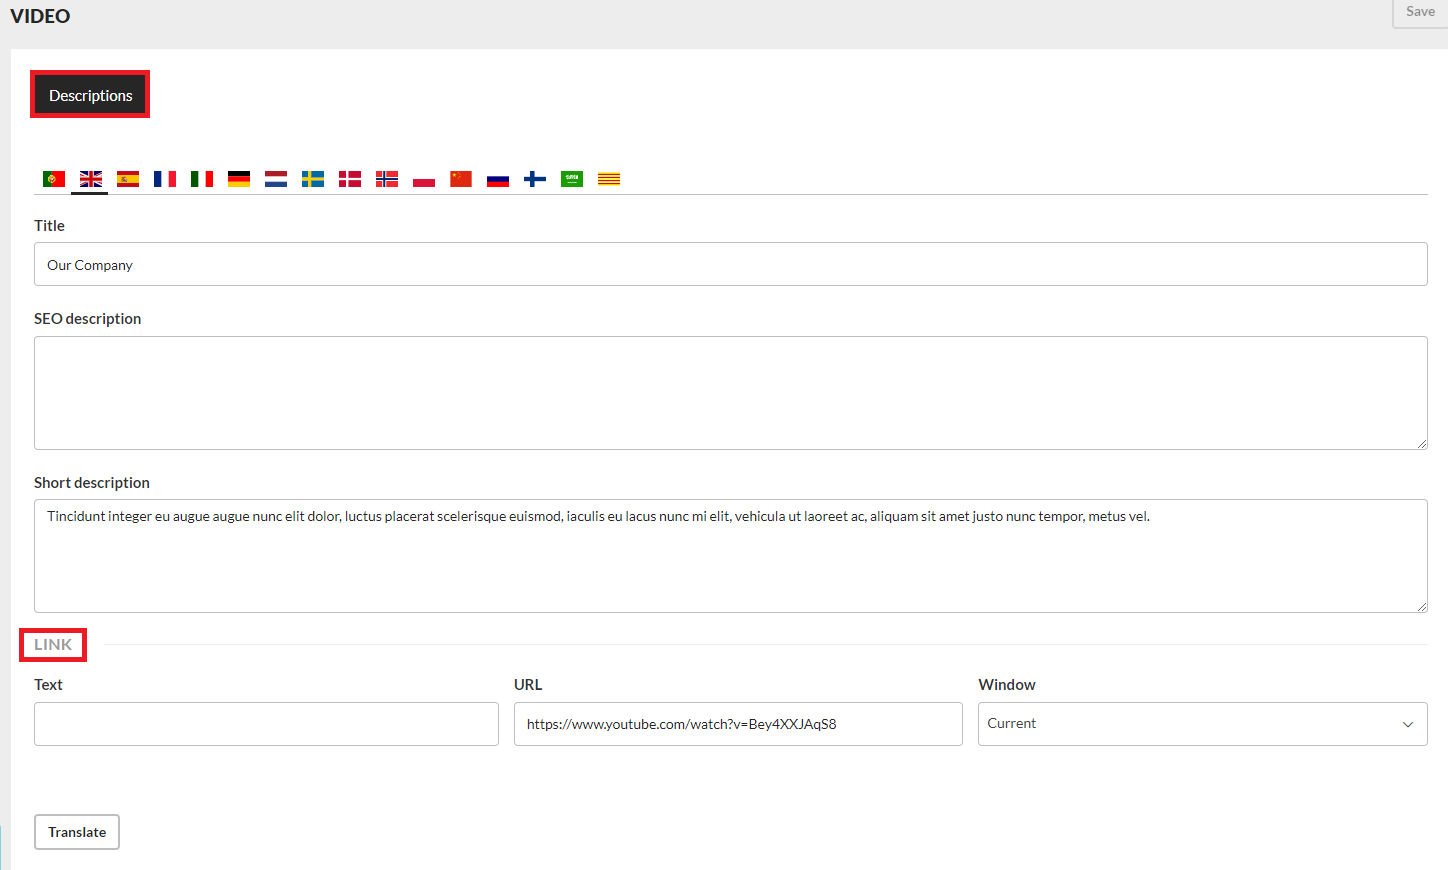Select the Portuguese flag language
This screenshot has height=870, width=1448.
pyautogui.click(x=54, y=179)
